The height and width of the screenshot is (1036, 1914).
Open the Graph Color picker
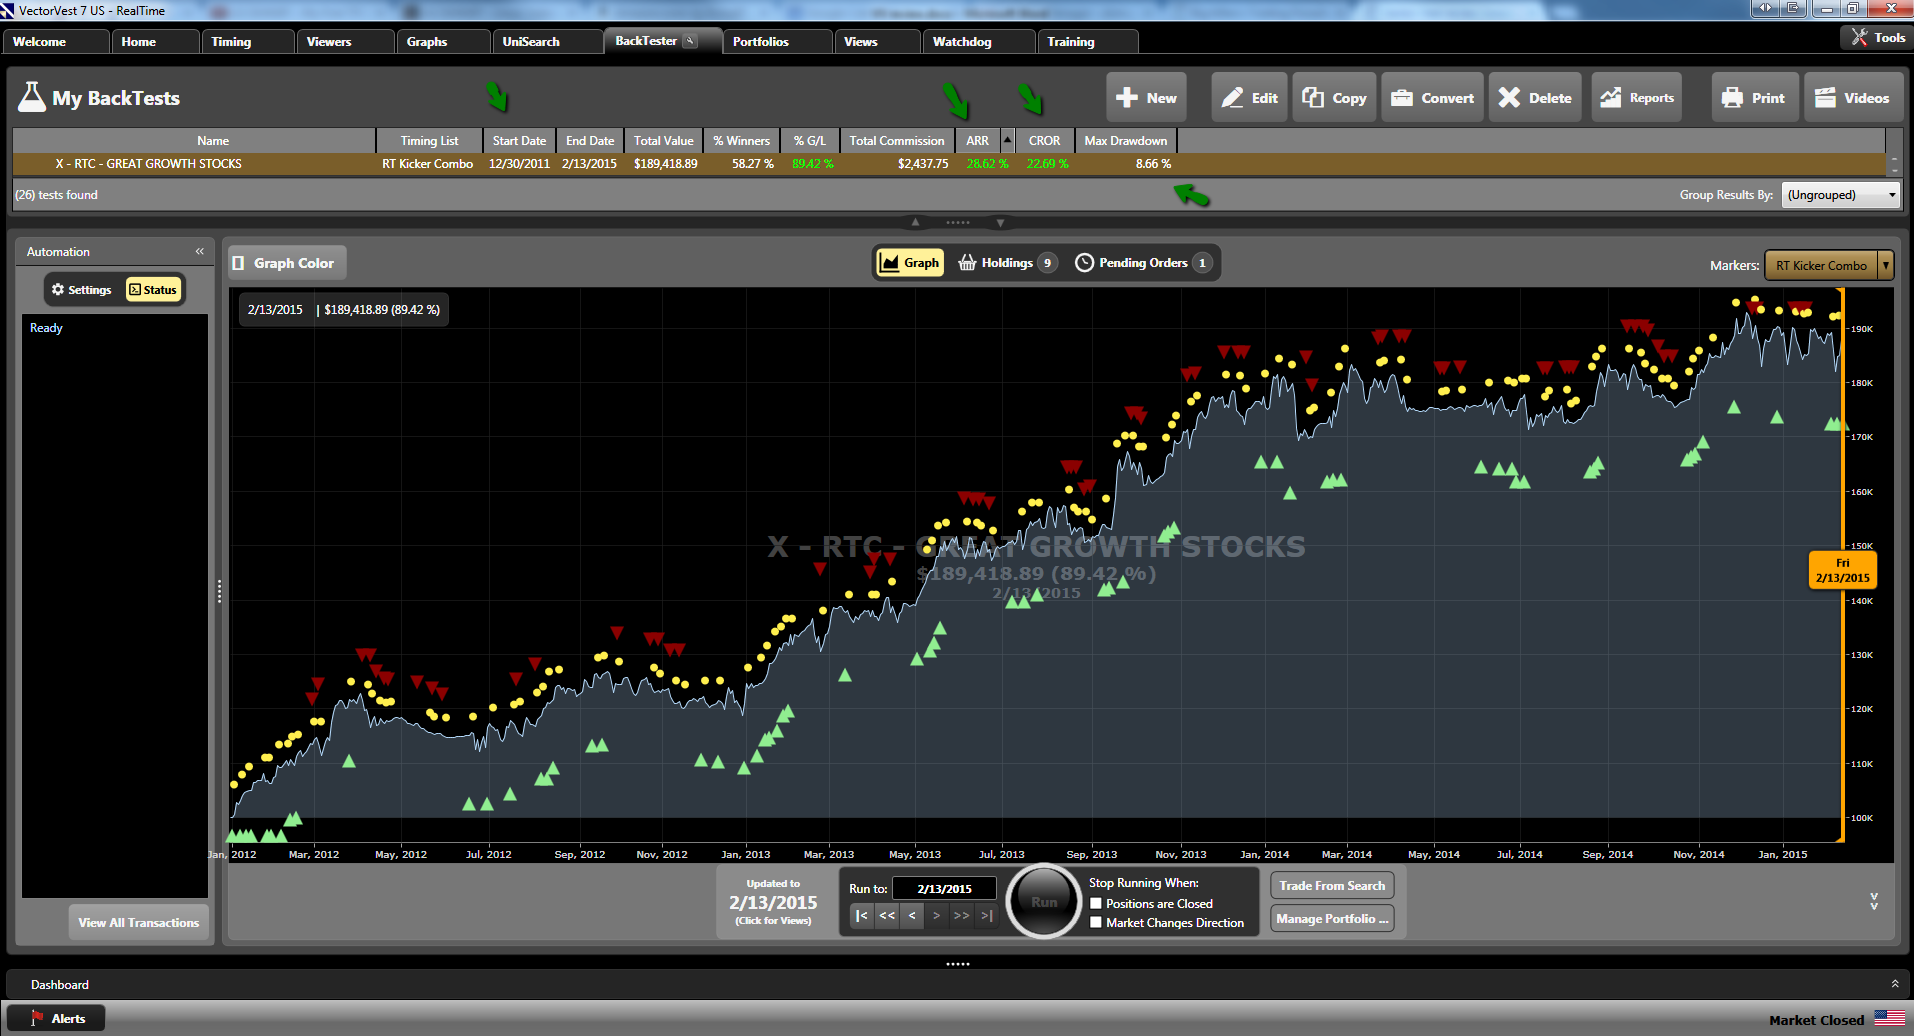coord(285,263)
